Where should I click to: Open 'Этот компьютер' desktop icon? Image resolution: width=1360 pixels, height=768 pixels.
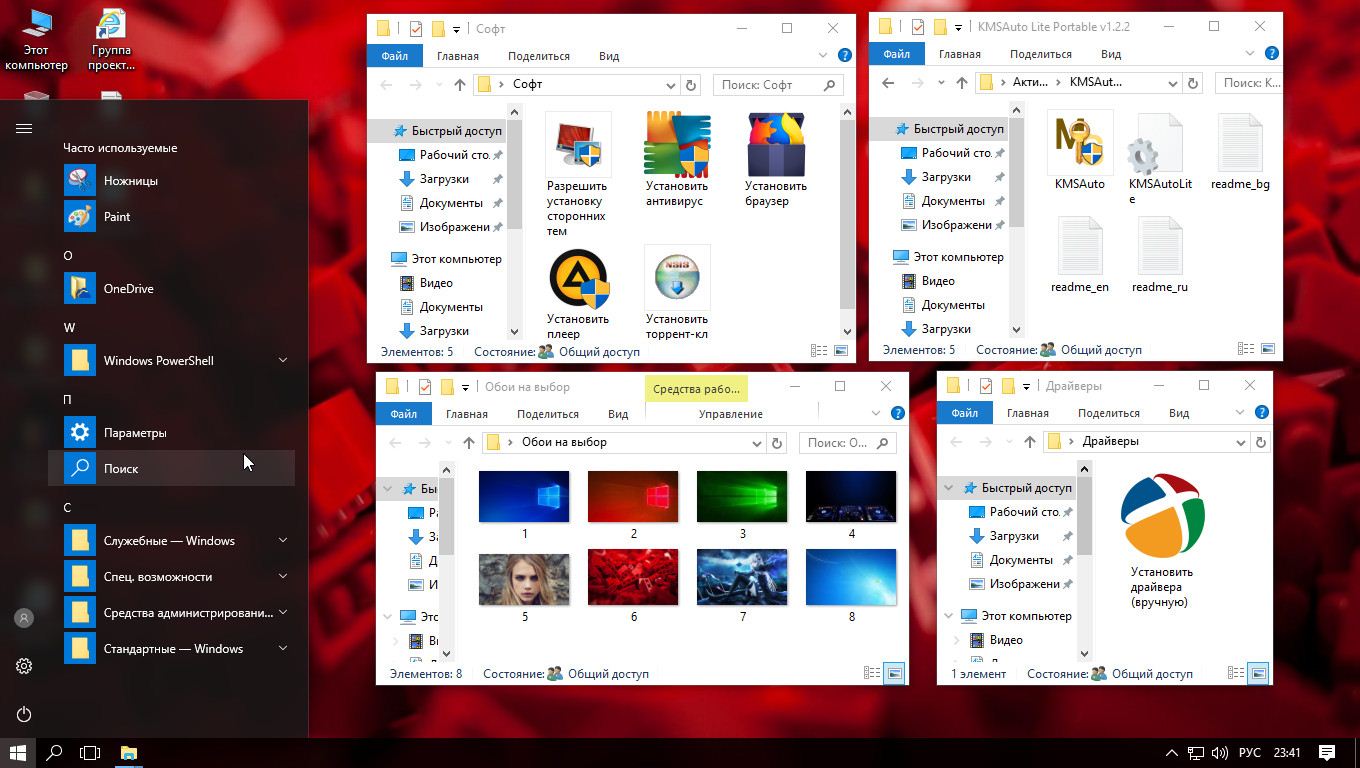pos(36,40)
